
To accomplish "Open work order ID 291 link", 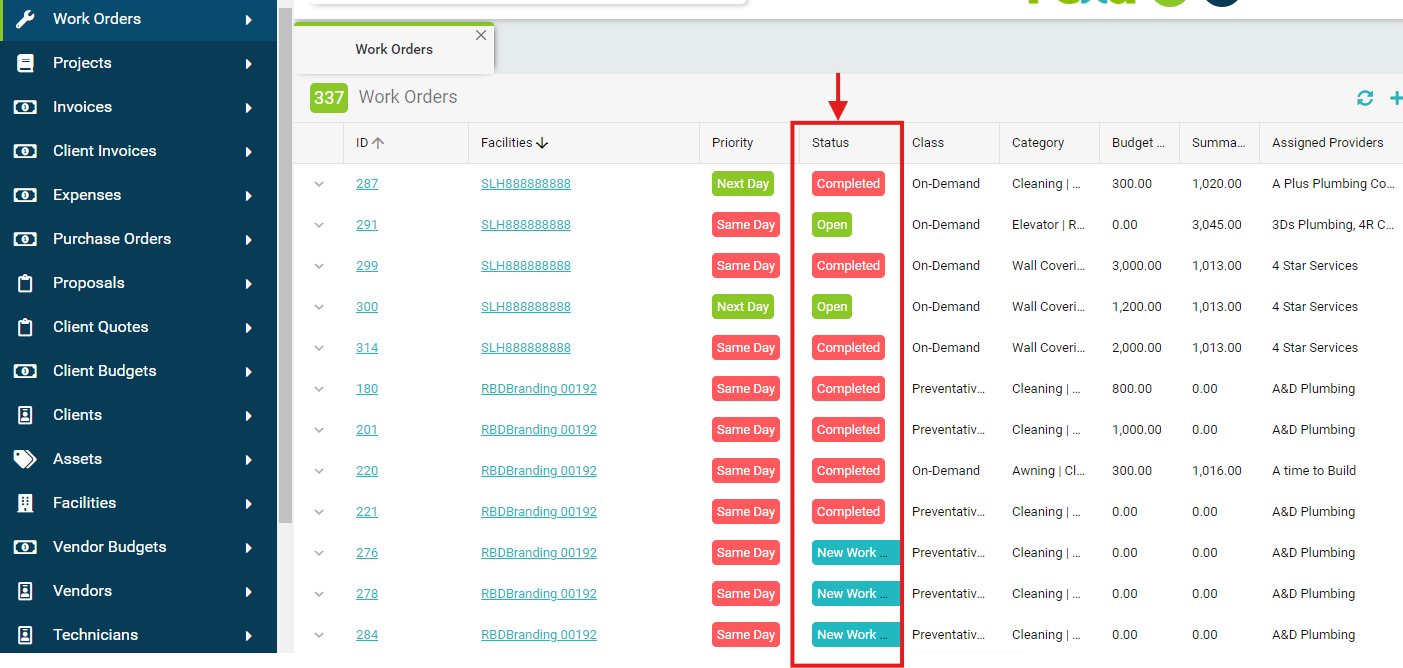I will click(367, 225).
